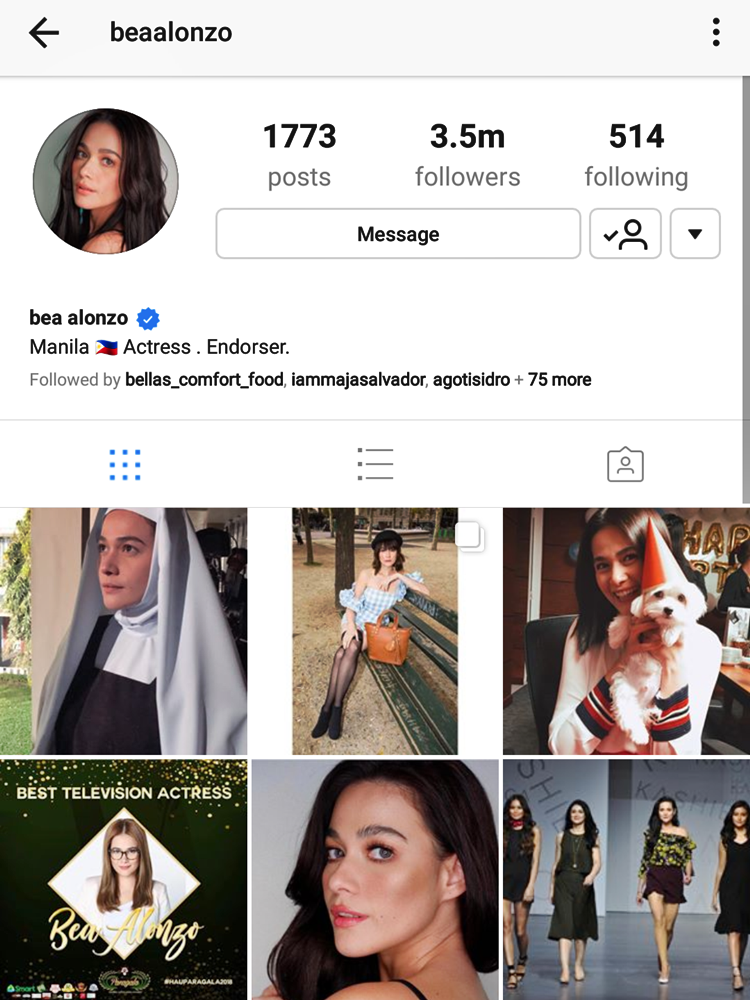Toggle the following status person icon
This screenshot has height=1000, width=750.
[625, 234]
